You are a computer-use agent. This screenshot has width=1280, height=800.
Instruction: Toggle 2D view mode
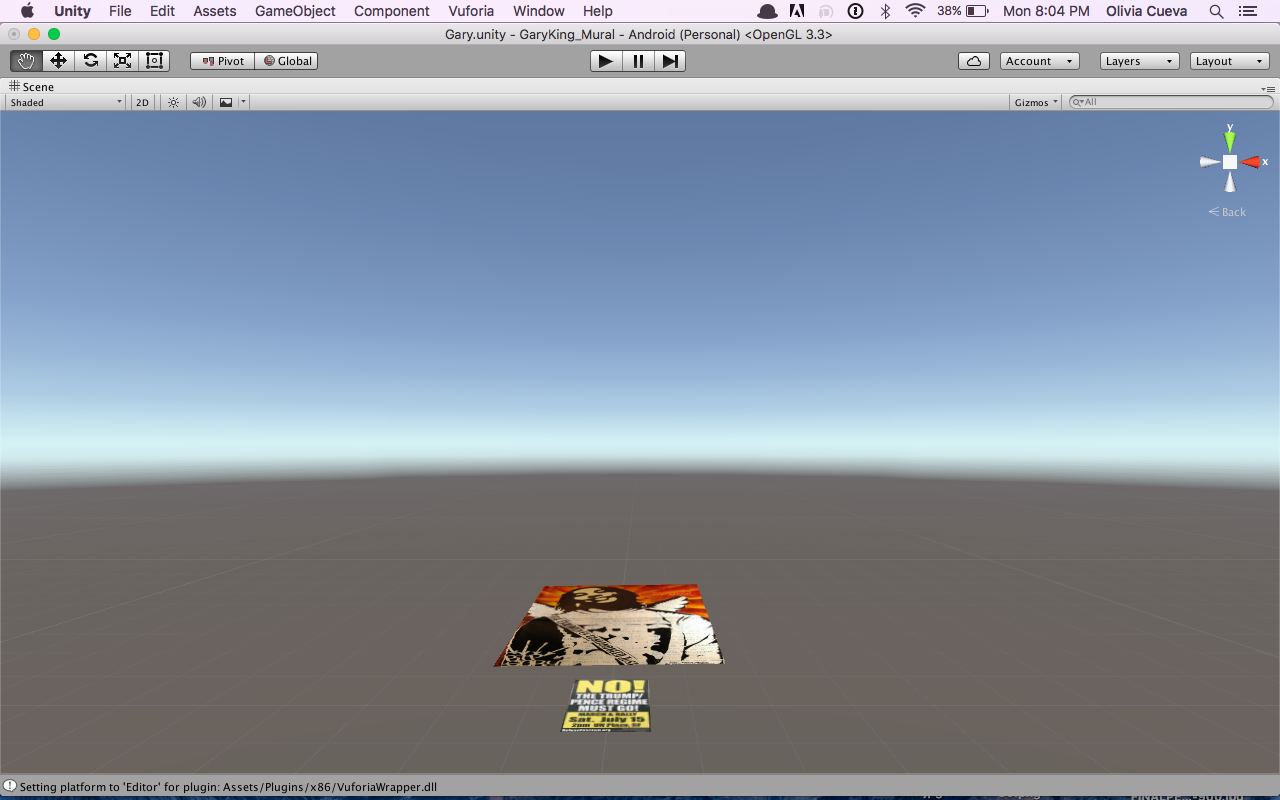143,102
